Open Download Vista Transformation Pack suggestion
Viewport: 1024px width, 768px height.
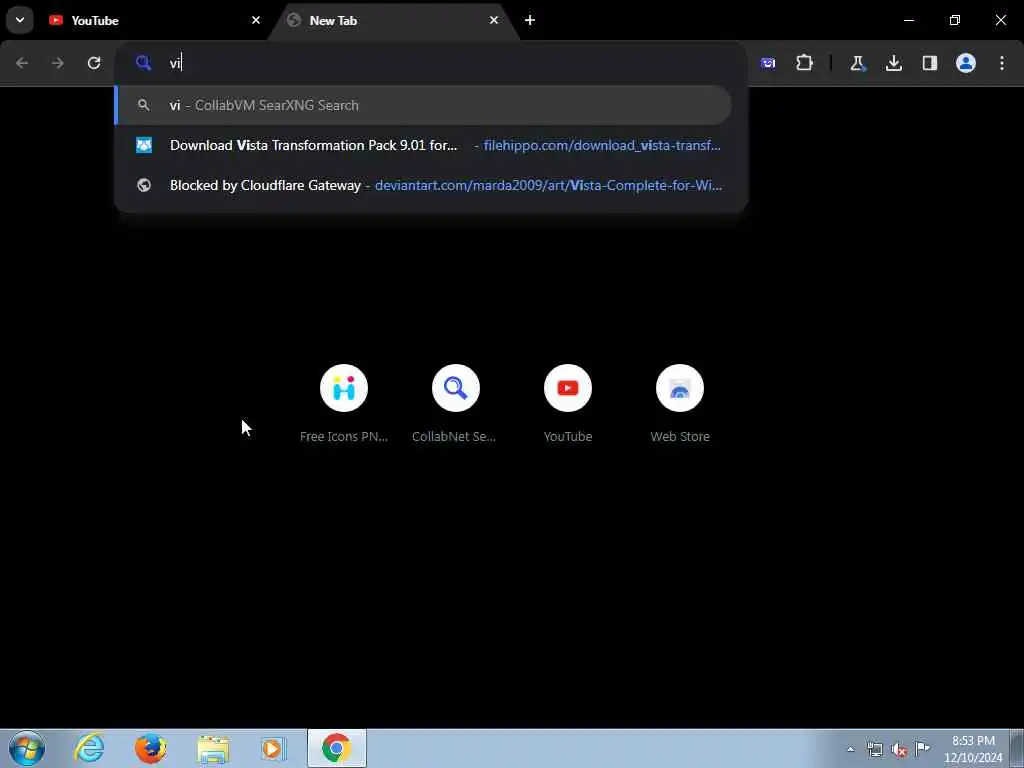(423, 145)
